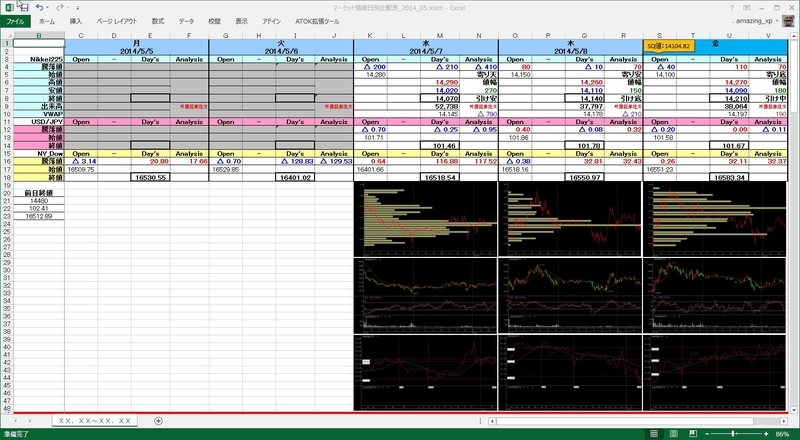Click the next sheet navigation arrow
This screenshot has width=800, height=440.
30,421
